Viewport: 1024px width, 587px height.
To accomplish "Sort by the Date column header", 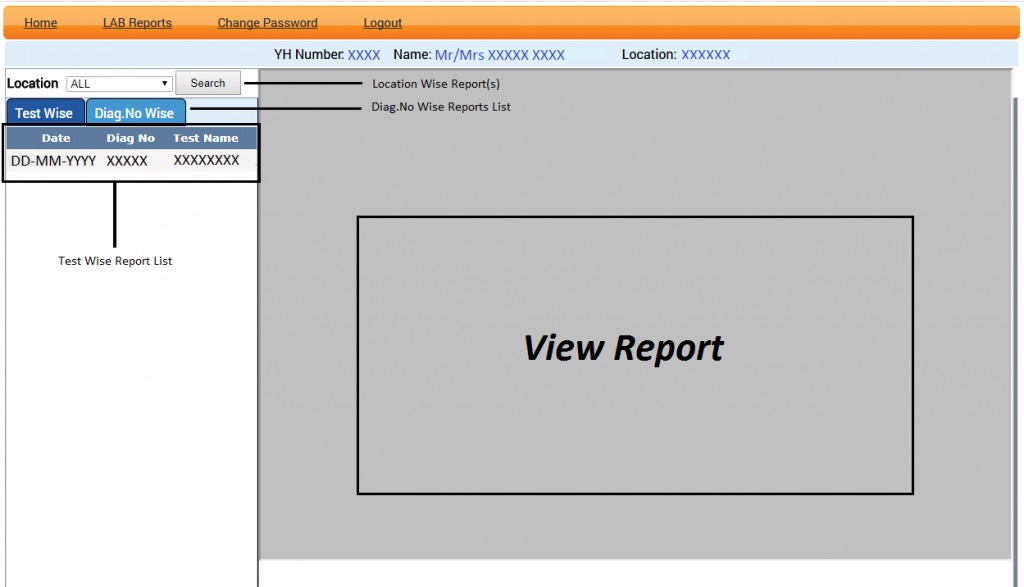I will tap(56, 139).
